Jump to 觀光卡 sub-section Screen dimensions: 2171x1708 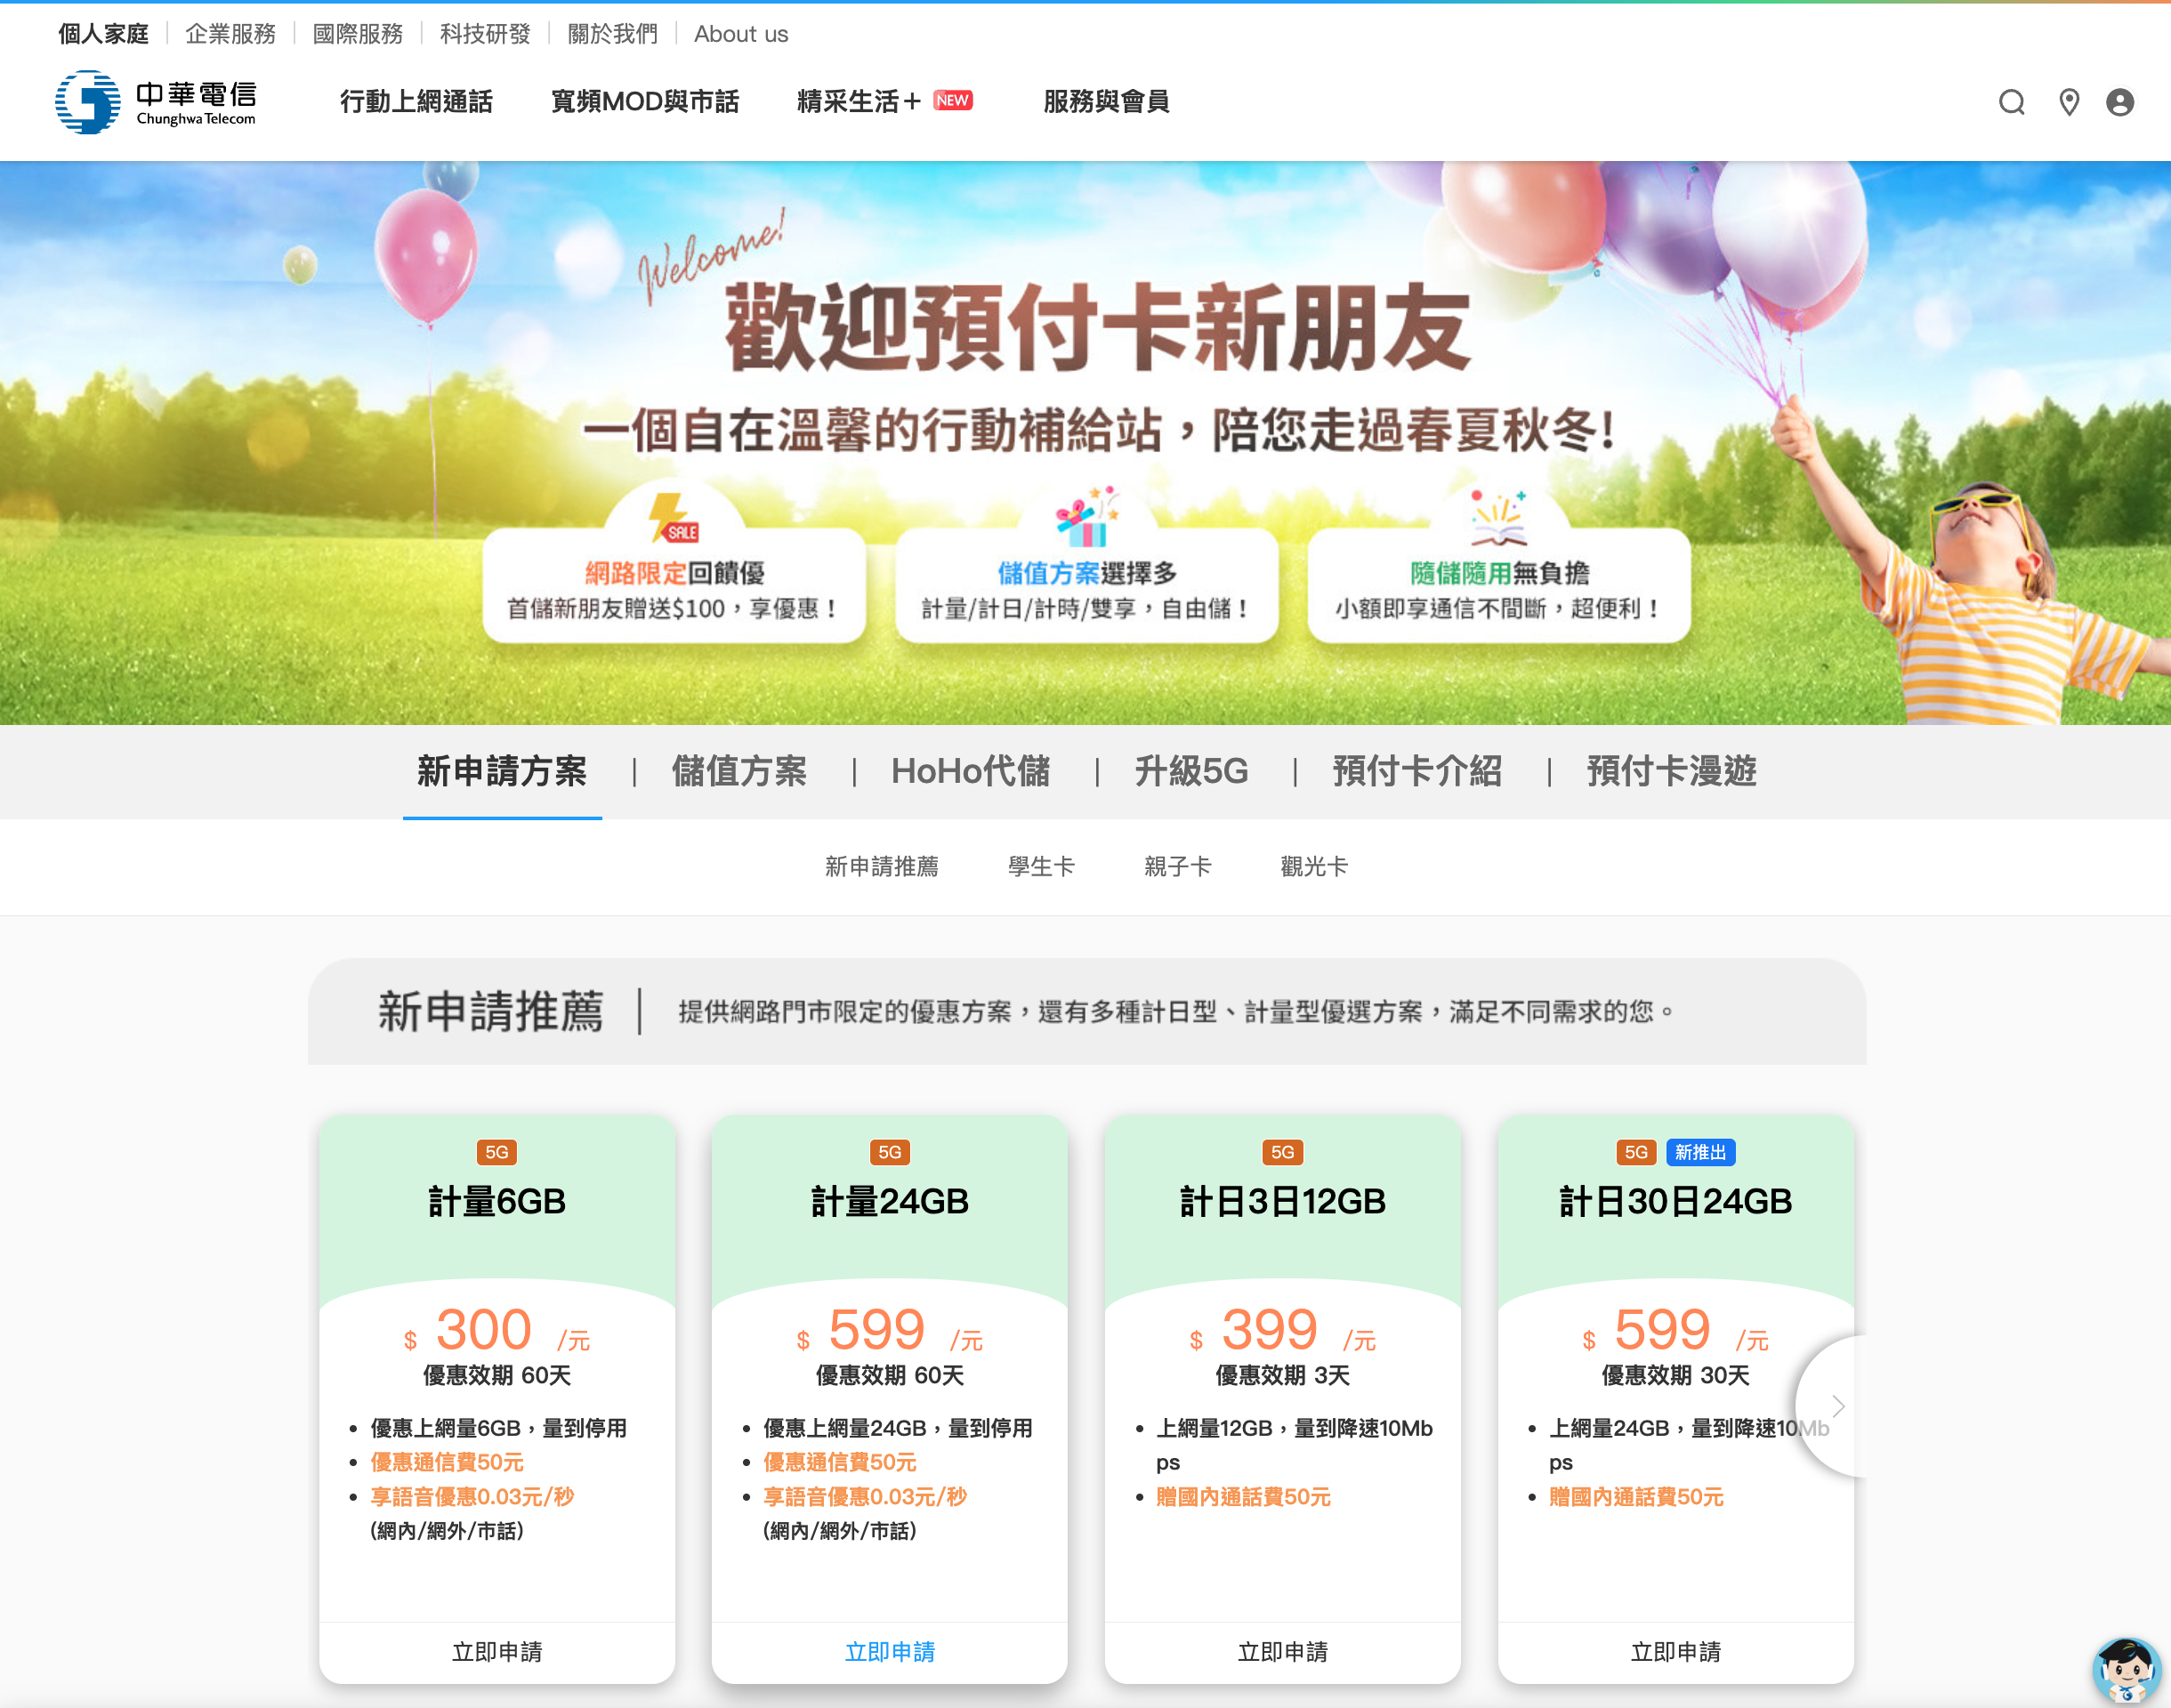(1314, 866)
